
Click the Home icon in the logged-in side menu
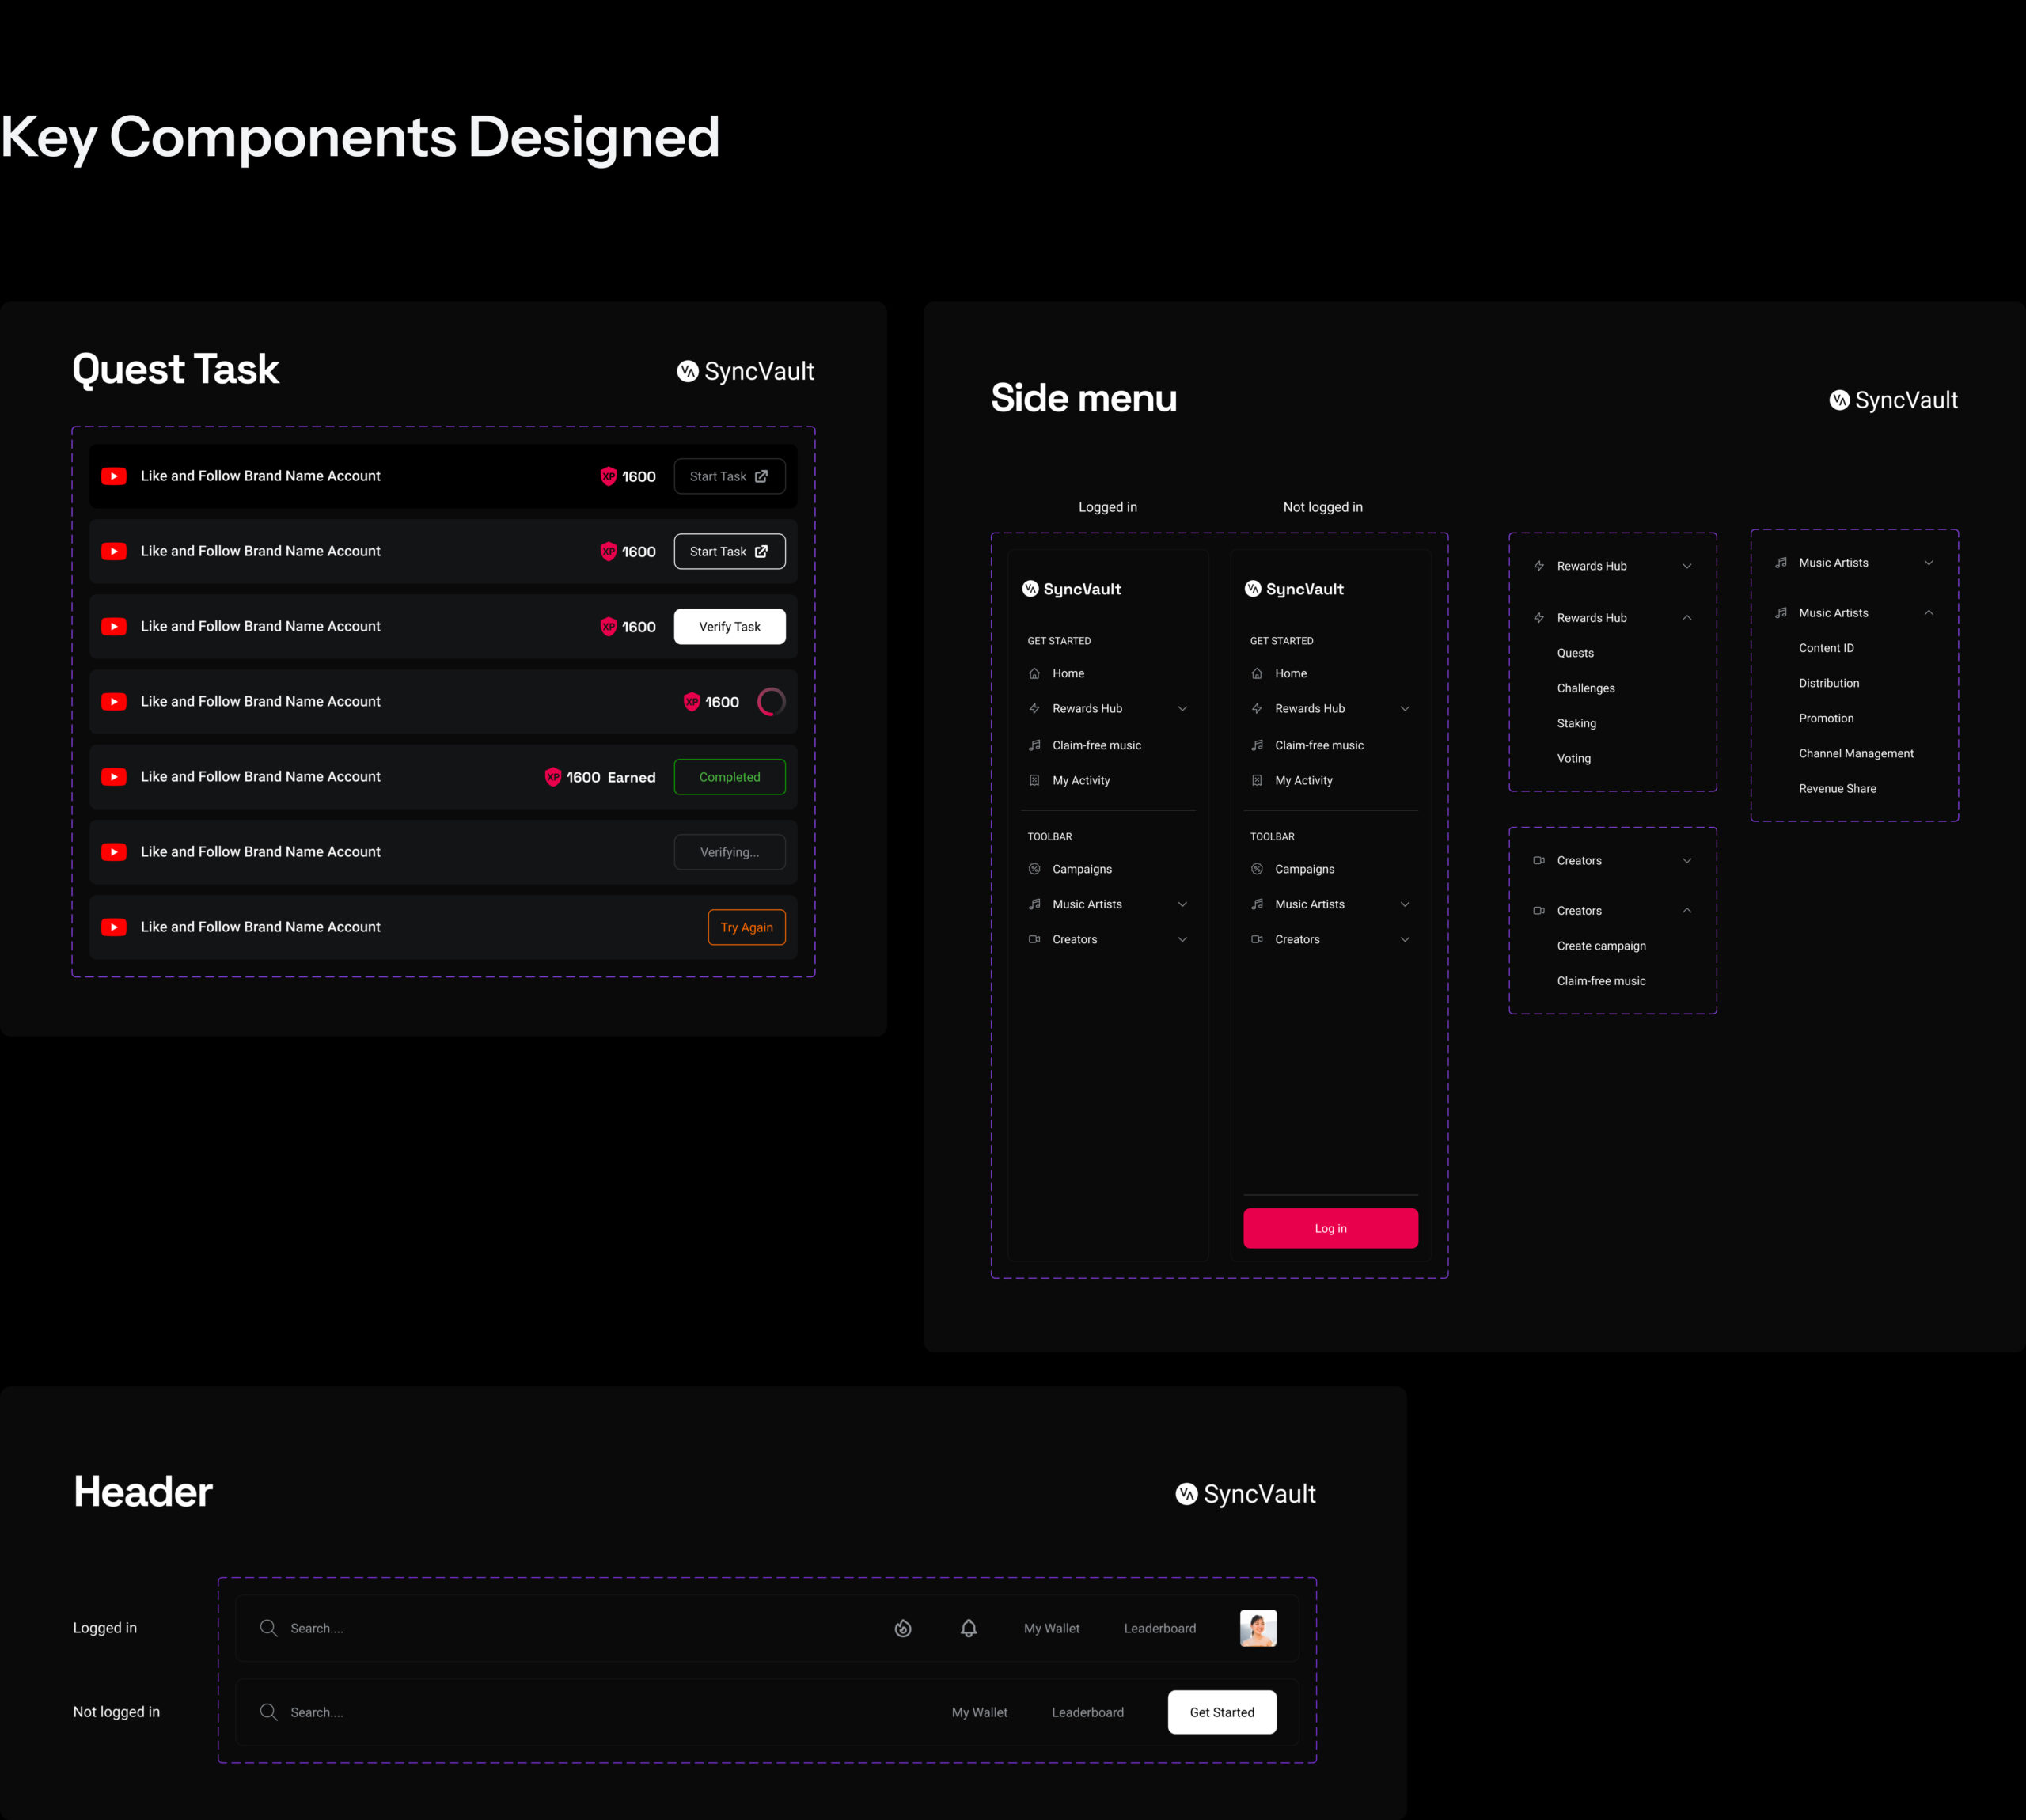point(1034,673)
